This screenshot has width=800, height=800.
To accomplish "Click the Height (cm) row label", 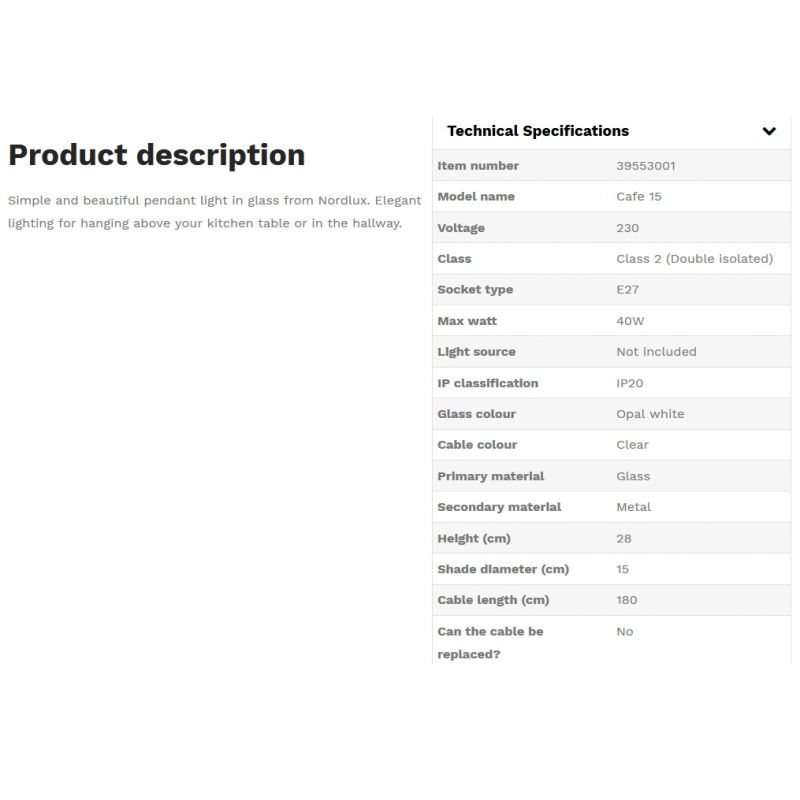I will pos(474,538).
